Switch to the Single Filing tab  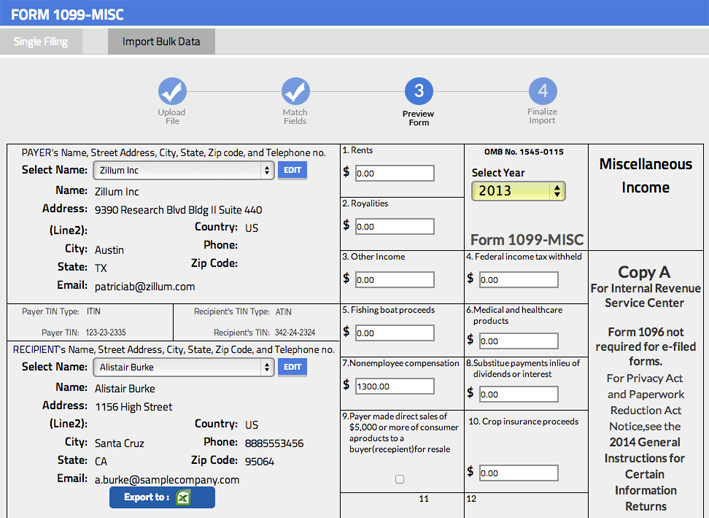(x=41, y=42)
